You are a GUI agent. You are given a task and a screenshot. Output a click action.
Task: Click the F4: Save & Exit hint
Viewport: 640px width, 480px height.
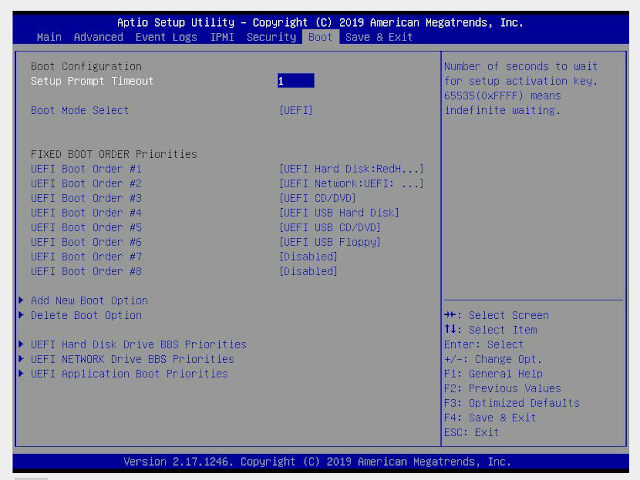(x=490, y=418)
